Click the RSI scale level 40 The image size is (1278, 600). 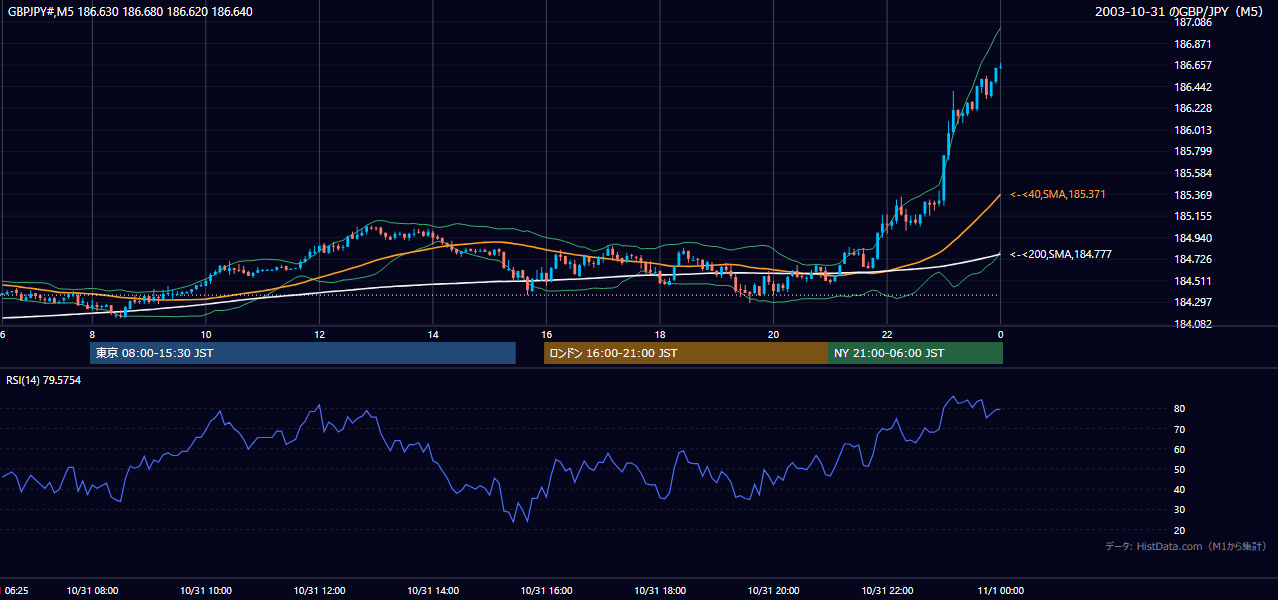[x=1180, y=489]
